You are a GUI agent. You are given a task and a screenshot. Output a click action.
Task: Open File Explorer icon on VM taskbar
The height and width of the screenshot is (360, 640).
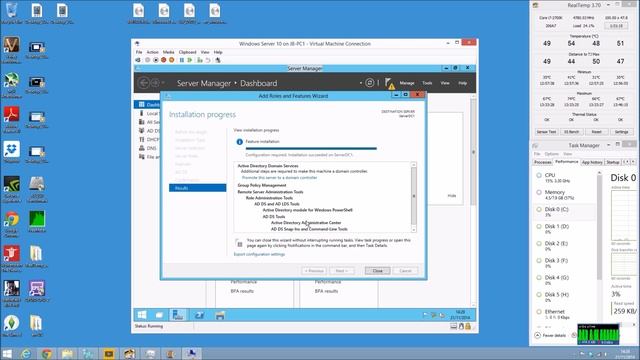[220, 315]
